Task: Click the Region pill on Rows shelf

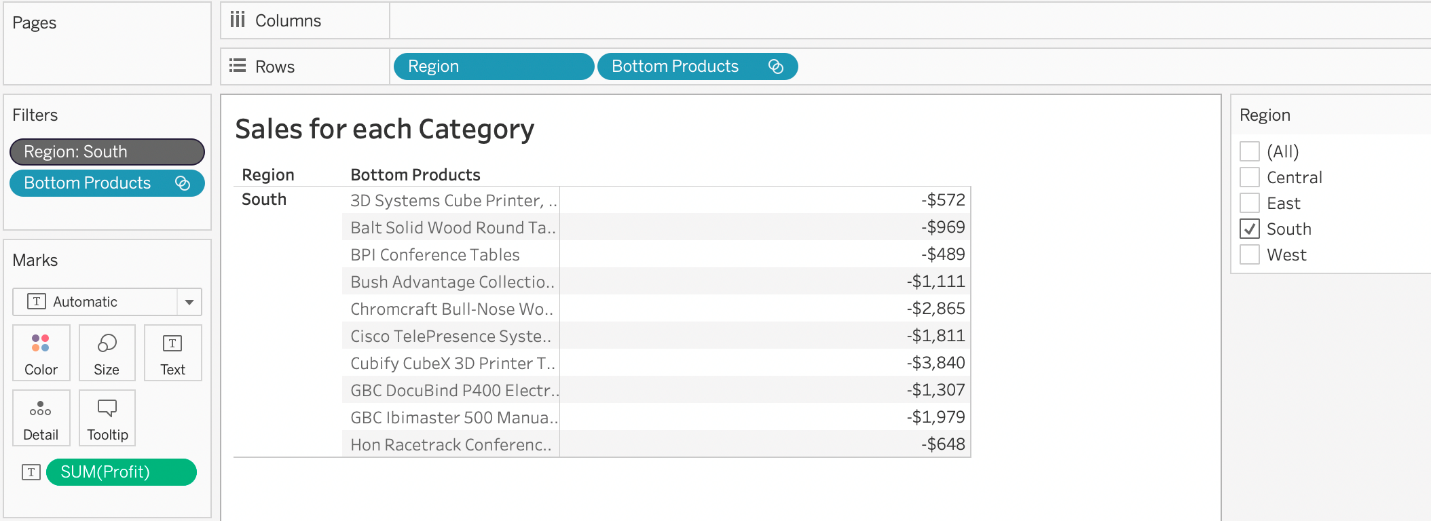Action: pyautogui.click(x=493, y=67)
